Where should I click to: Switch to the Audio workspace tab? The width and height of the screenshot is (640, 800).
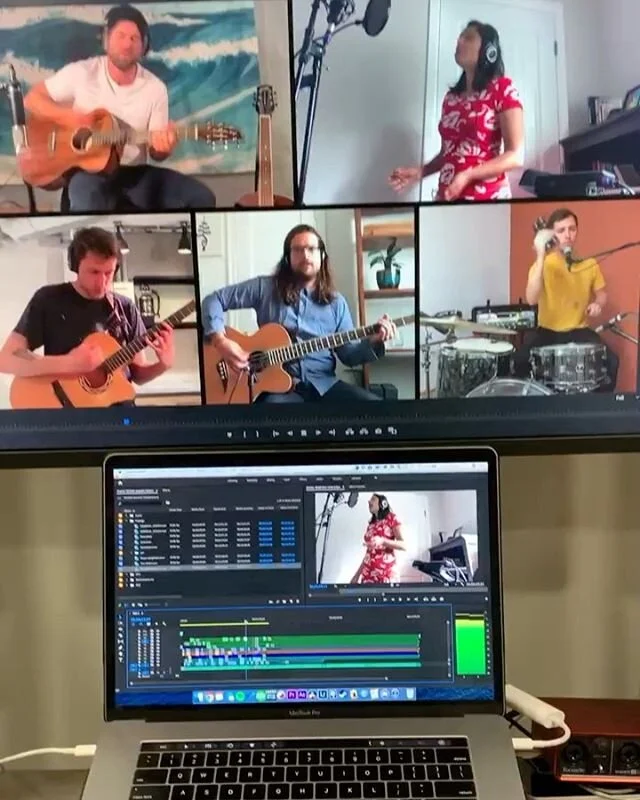pos(320,479)
